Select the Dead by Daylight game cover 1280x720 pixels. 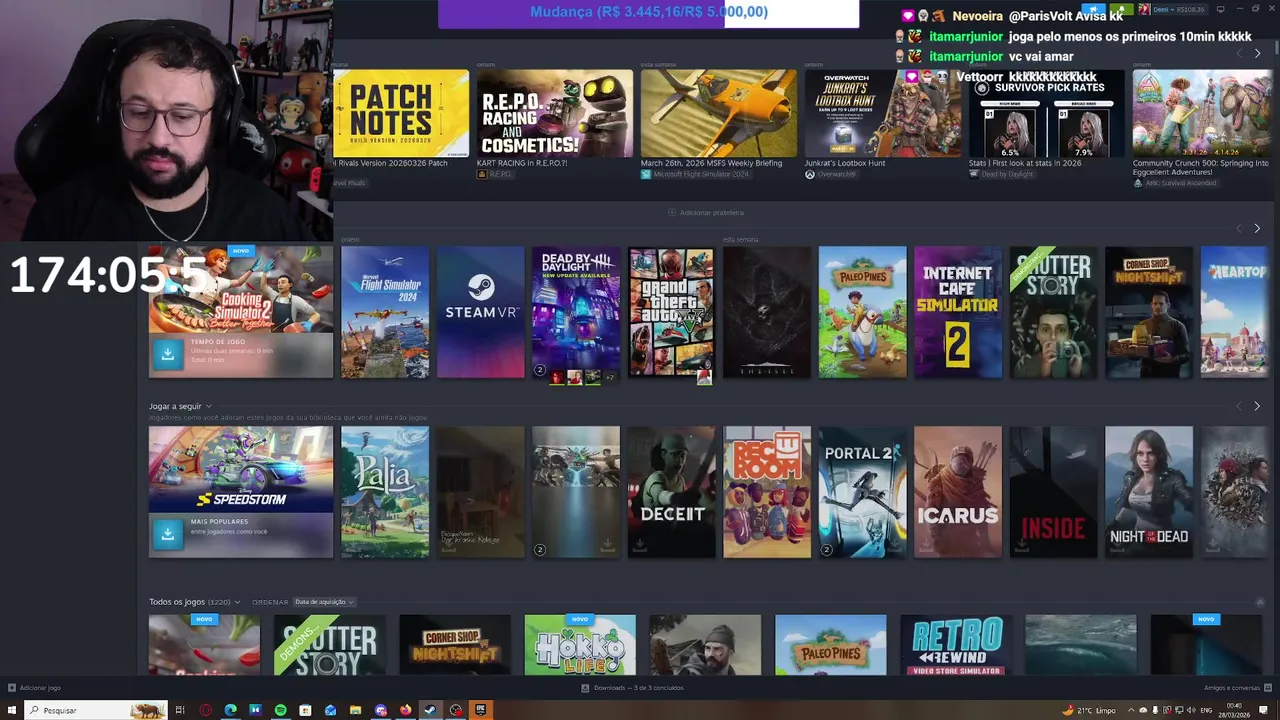(576, 312)
